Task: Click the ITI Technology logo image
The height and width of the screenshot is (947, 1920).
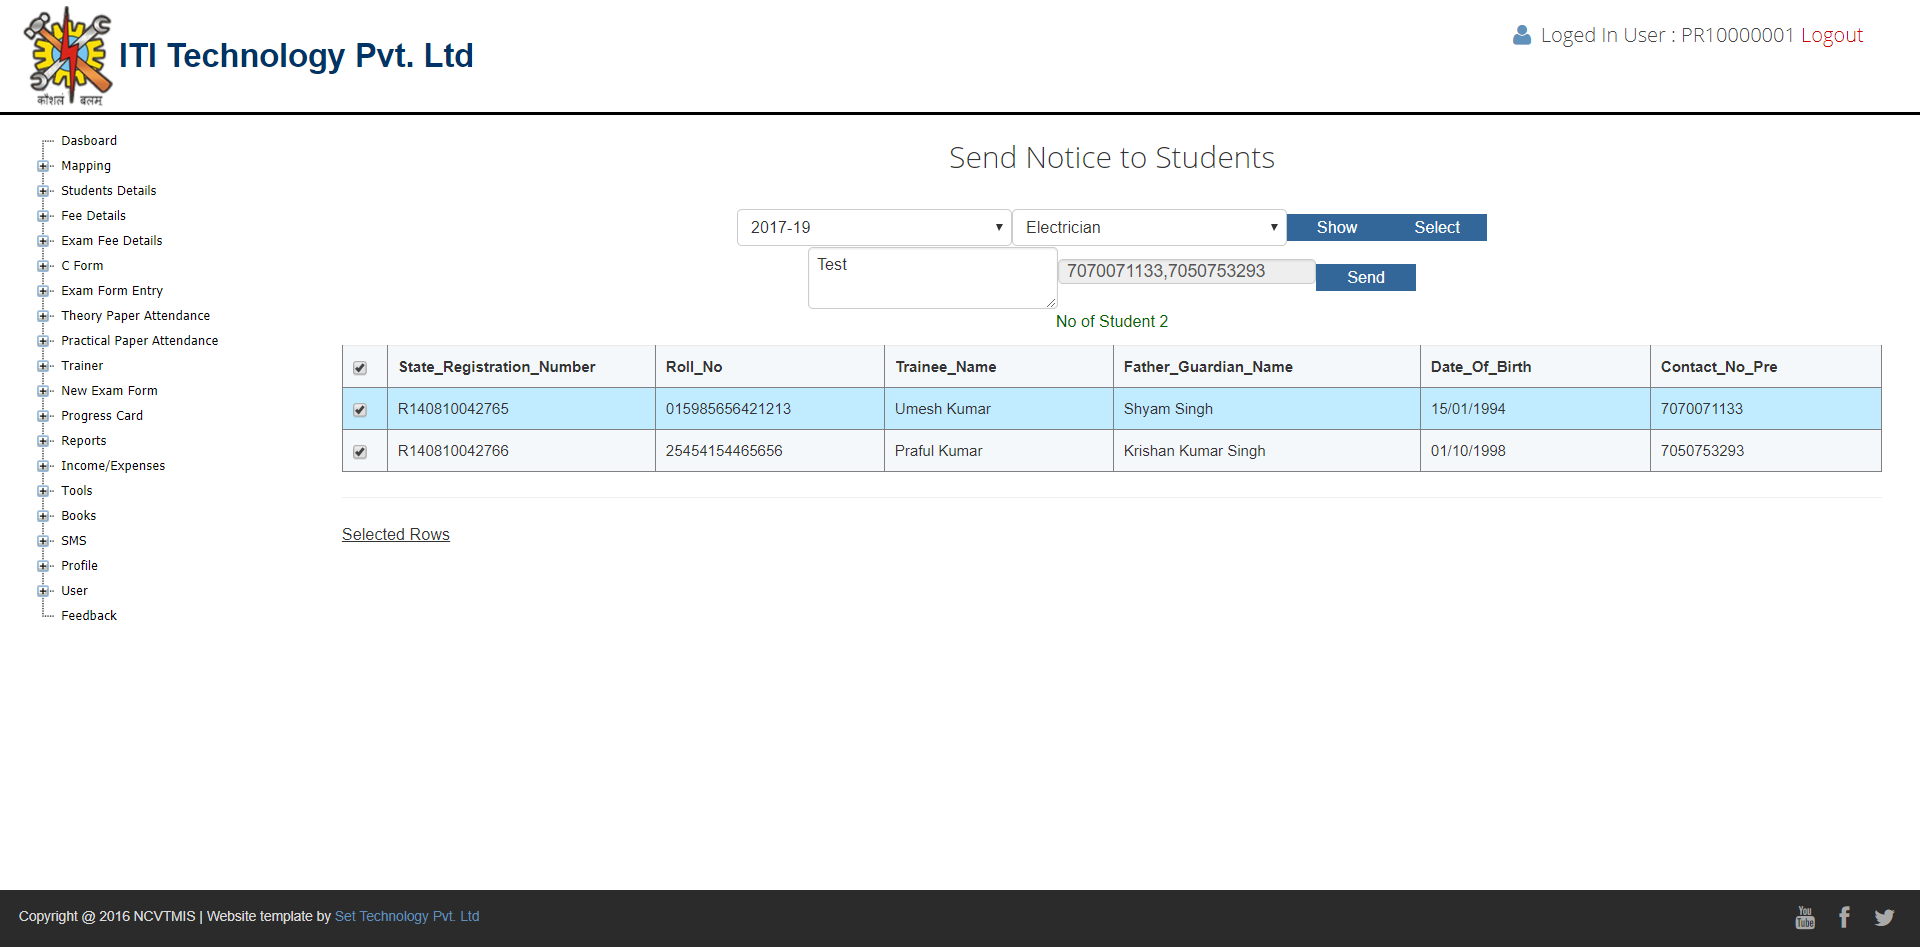Action: coord(68,56)
